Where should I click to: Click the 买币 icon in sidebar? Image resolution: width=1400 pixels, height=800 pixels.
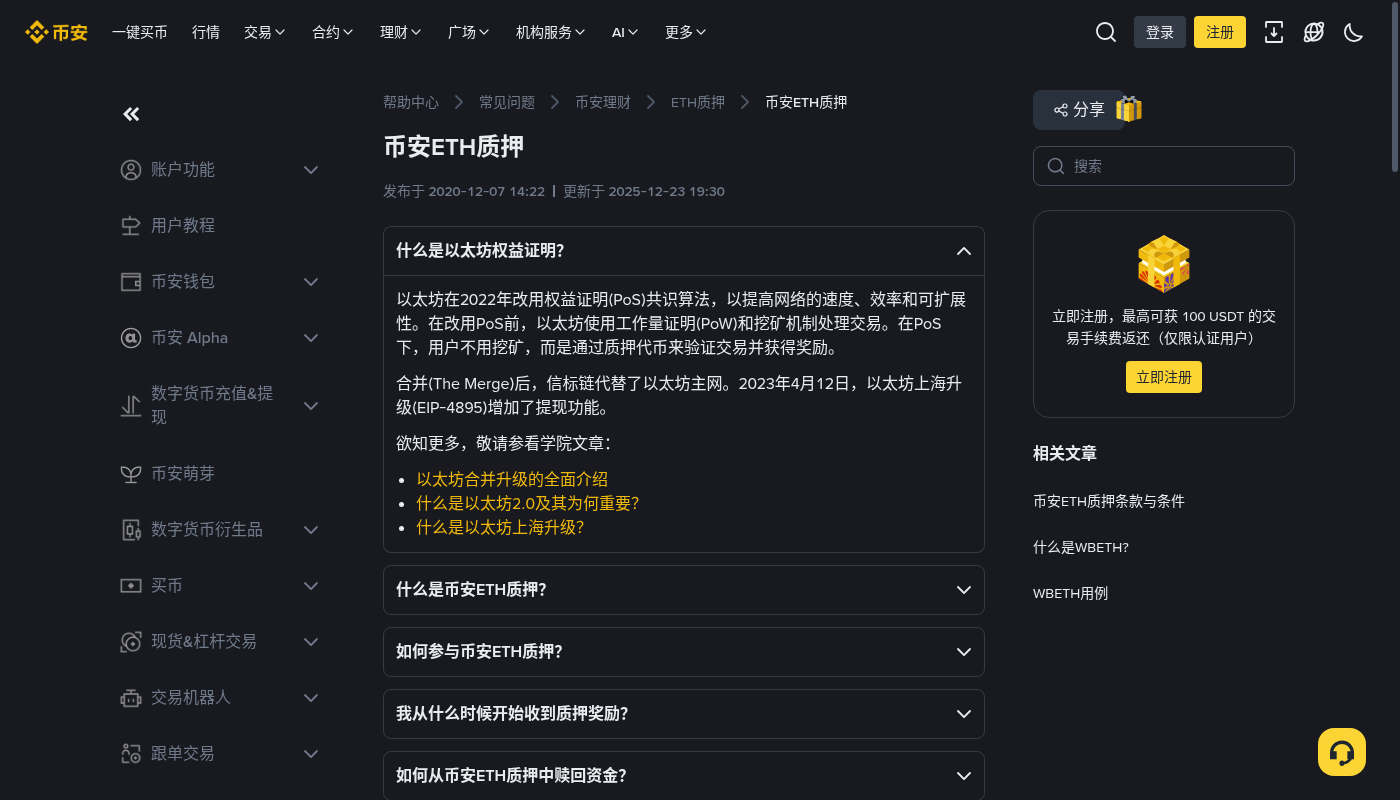[131, 586]
